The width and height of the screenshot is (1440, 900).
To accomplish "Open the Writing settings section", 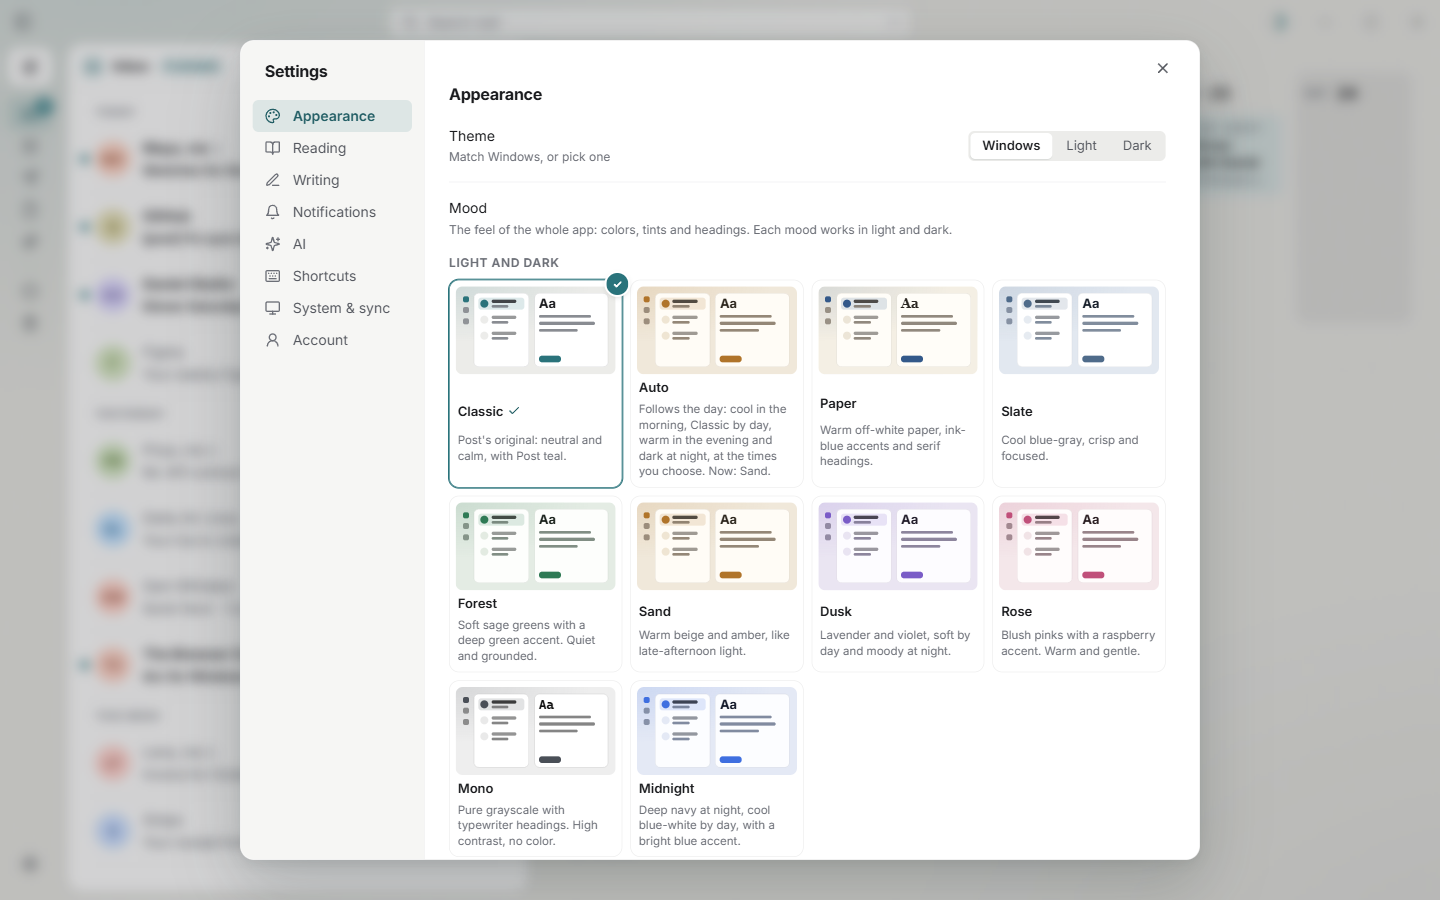I will tap(332, 180).
